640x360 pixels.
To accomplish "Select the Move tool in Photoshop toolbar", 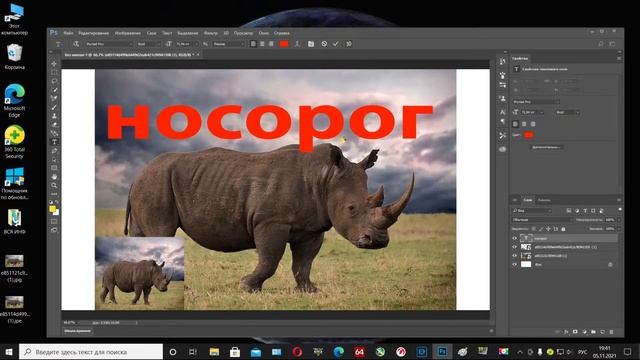I will click(x=54, y=64).
